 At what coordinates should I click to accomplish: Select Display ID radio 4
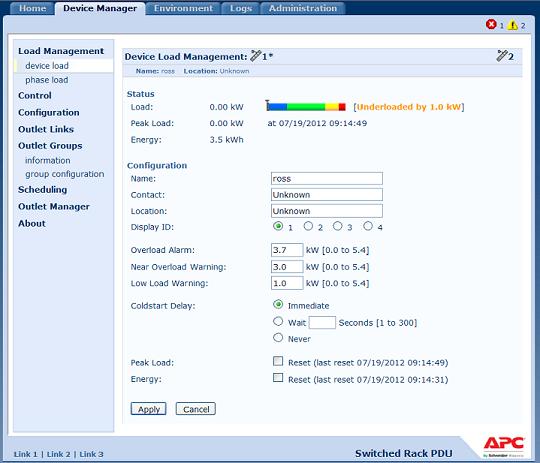point(368,226)
